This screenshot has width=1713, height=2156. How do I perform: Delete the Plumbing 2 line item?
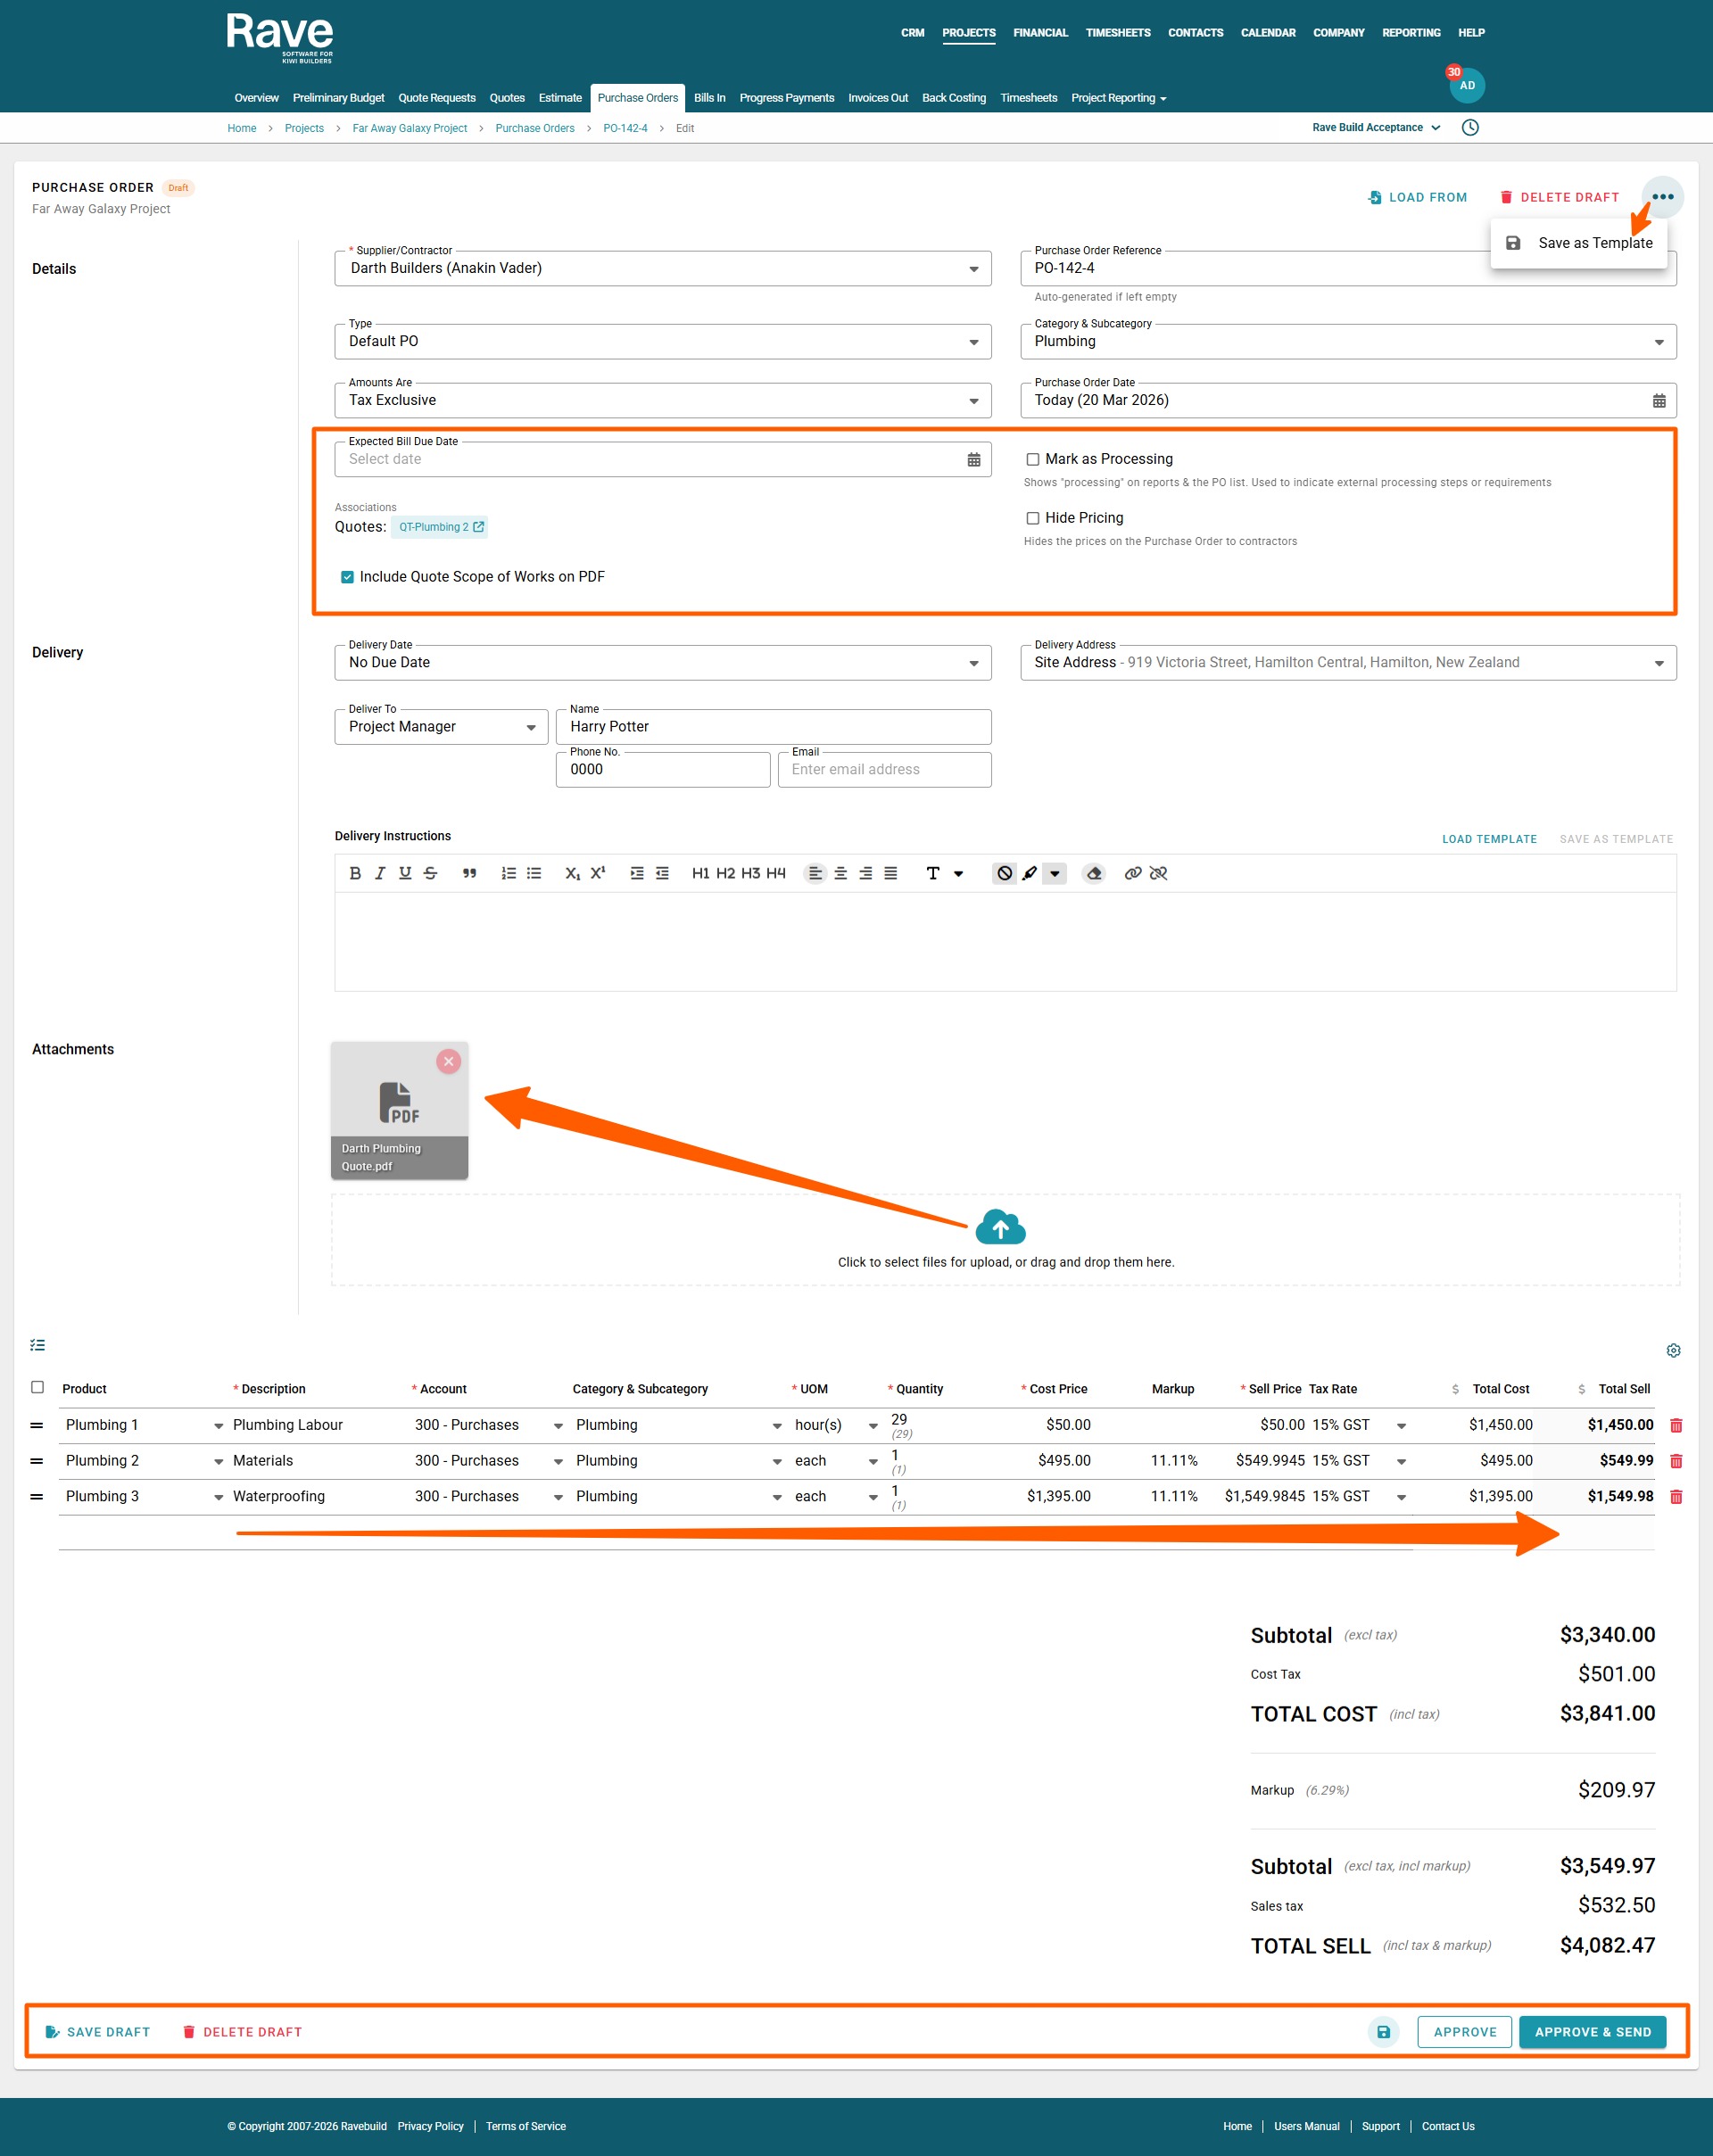pyautogui.click(x=1676, y=1461)
